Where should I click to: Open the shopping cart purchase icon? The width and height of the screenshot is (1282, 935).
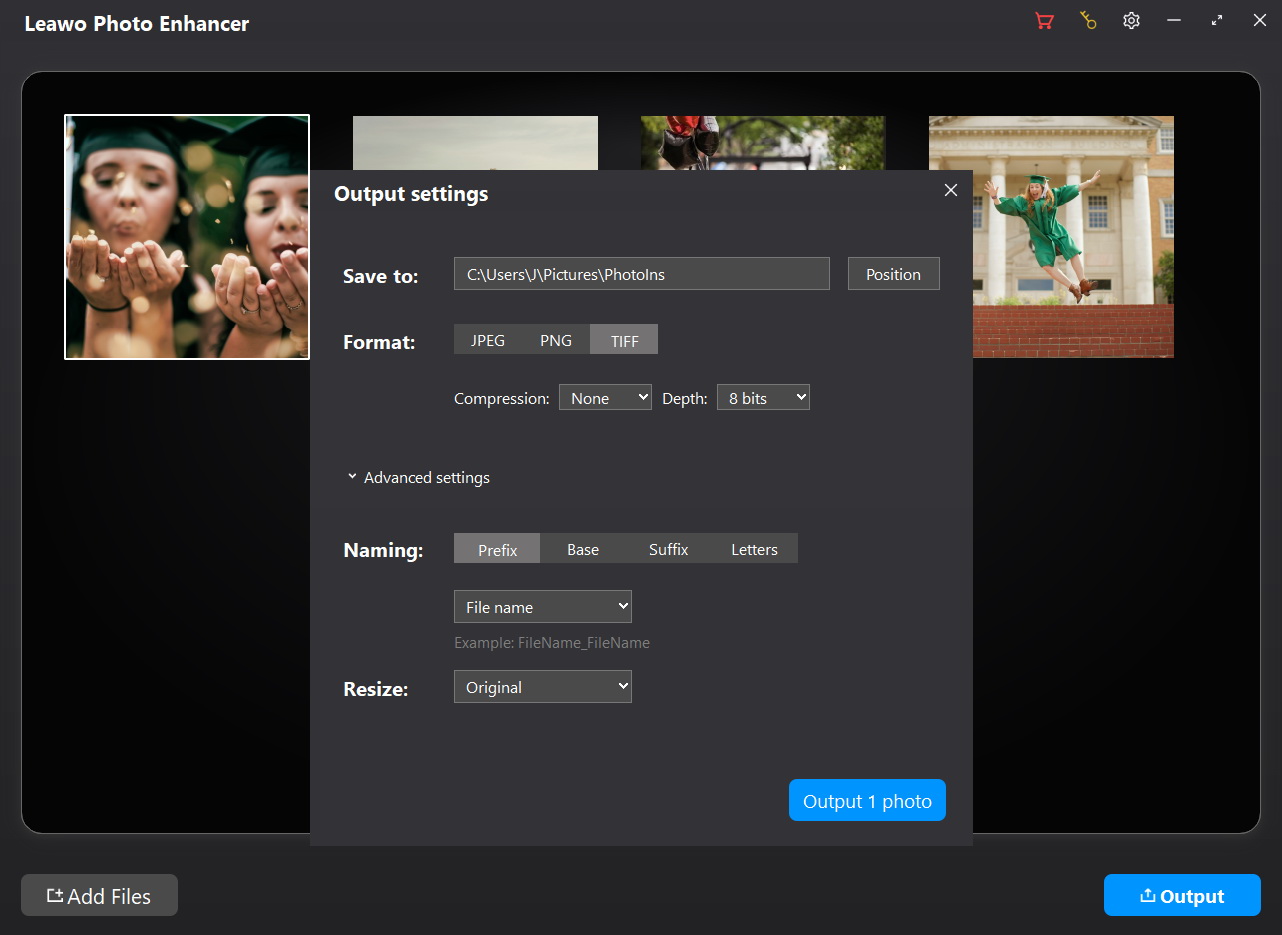tap(1044, 21)
